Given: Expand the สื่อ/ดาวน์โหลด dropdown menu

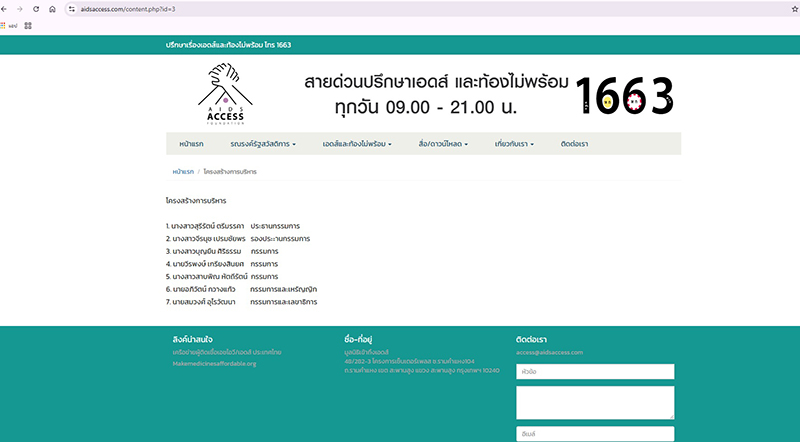Looking at the screenshot, I should click(x=443, y=144).
